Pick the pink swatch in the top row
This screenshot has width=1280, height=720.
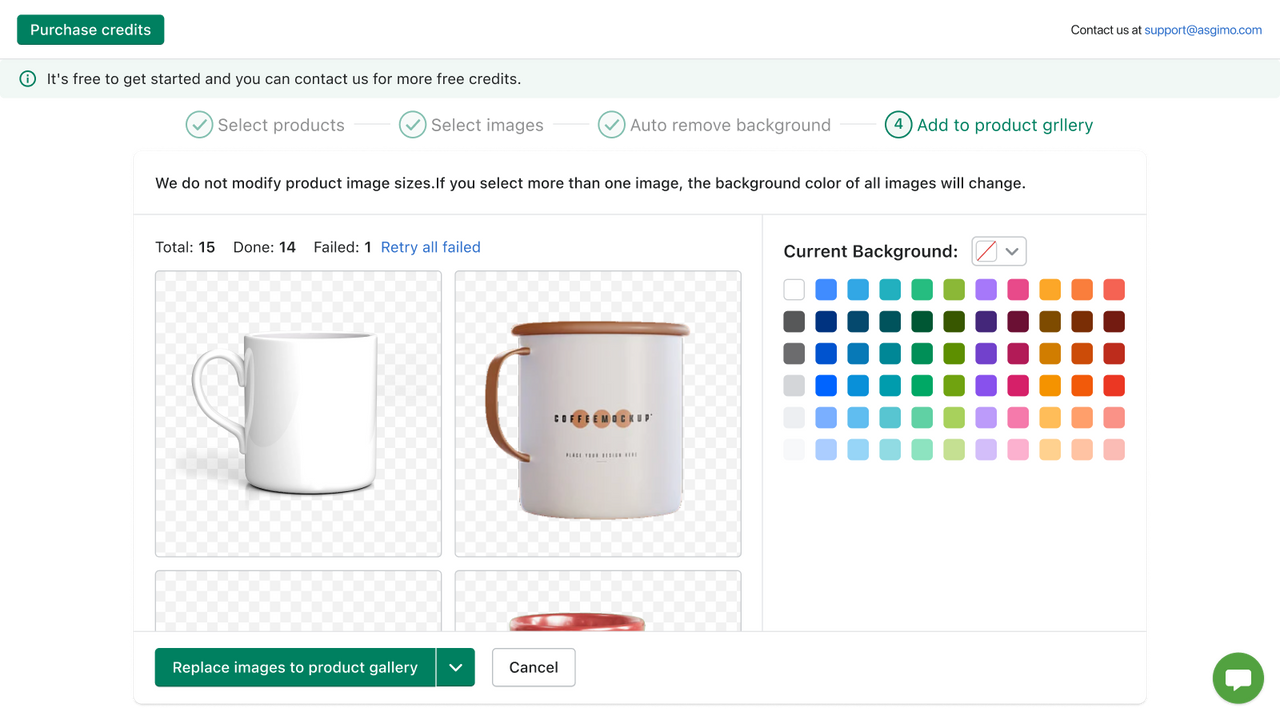coord(1018,290)
